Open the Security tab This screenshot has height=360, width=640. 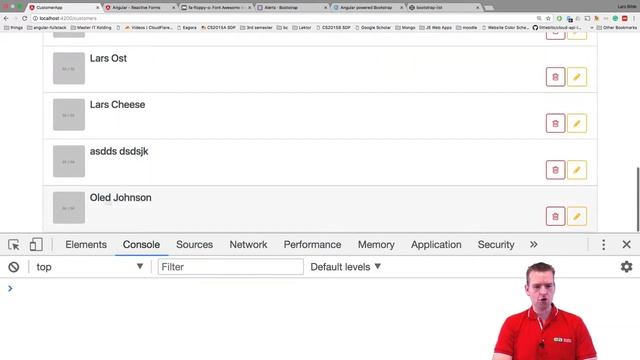point(496,244)
